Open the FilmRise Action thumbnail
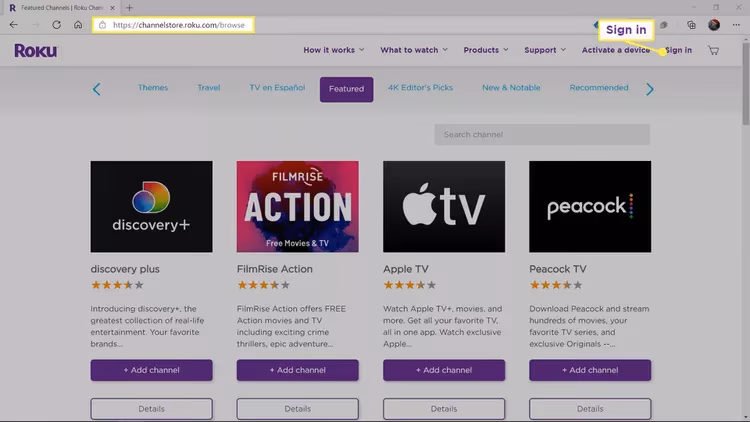750x422 pixels. point(298,206)
